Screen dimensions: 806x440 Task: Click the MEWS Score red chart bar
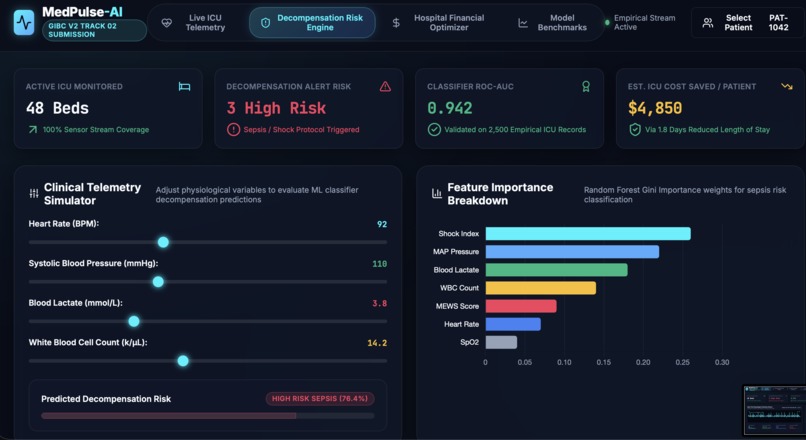click(521, 306)
